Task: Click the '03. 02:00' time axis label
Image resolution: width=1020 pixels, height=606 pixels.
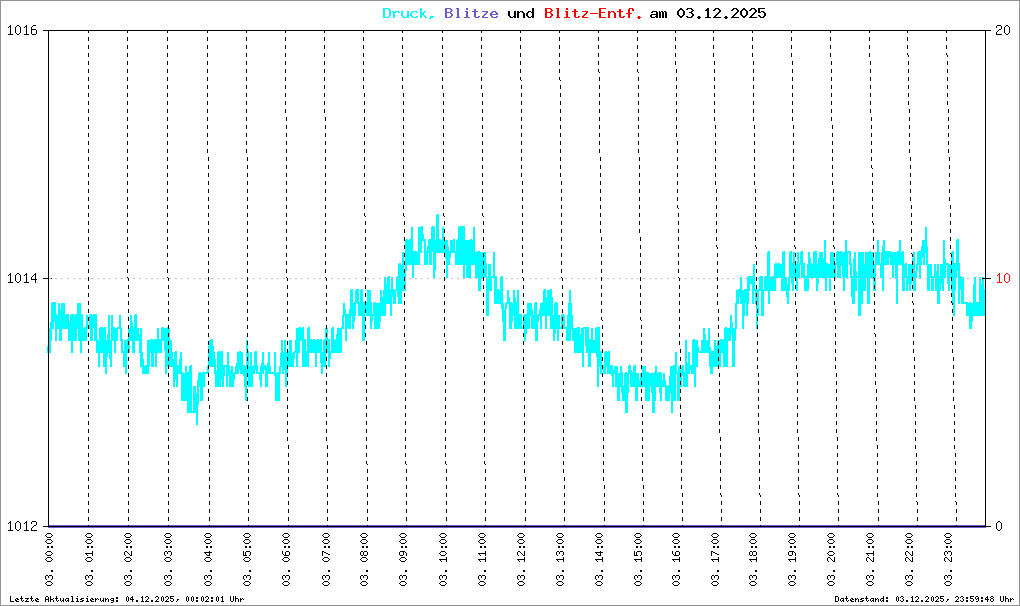Action: coord(128,560)
